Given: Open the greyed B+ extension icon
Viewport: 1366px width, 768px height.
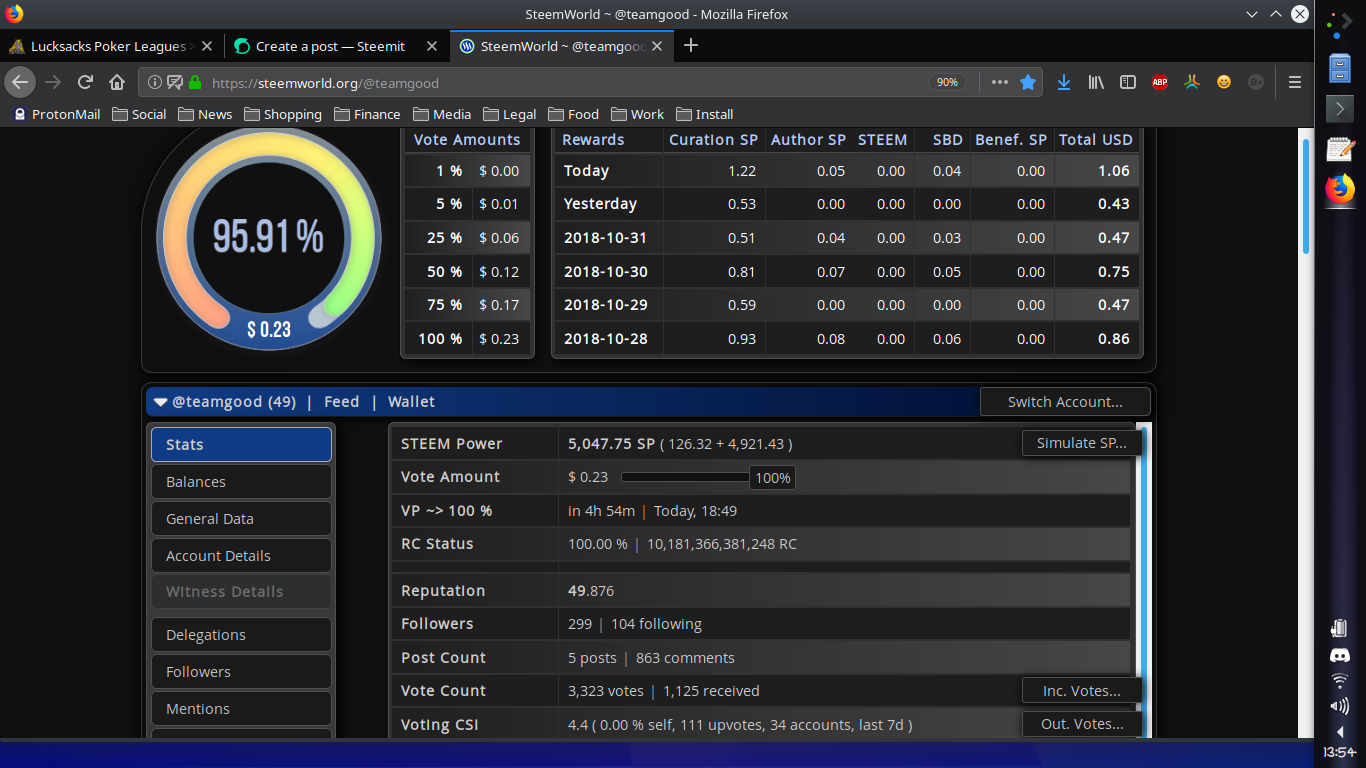Looking at the screenshot, I should click(1256, 82).
